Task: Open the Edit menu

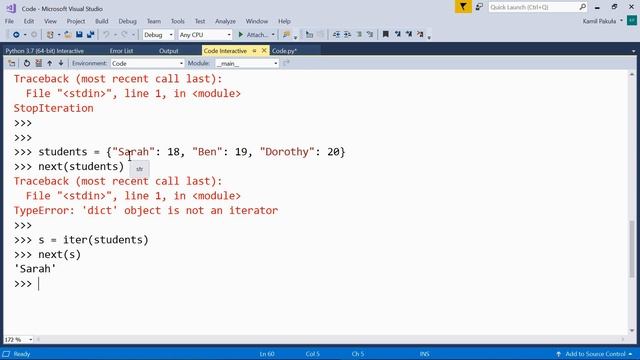Action: point(29,21)
